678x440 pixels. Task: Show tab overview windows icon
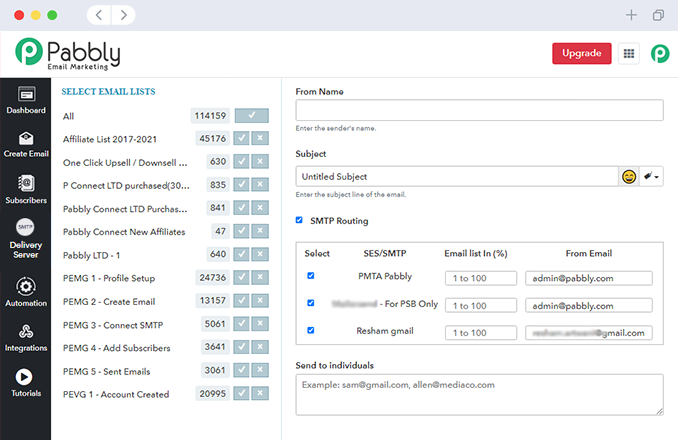658,15
